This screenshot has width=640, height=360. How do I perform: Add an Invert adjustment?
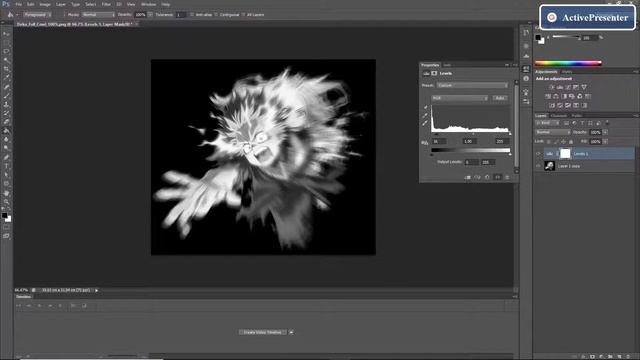coord(552,105)
